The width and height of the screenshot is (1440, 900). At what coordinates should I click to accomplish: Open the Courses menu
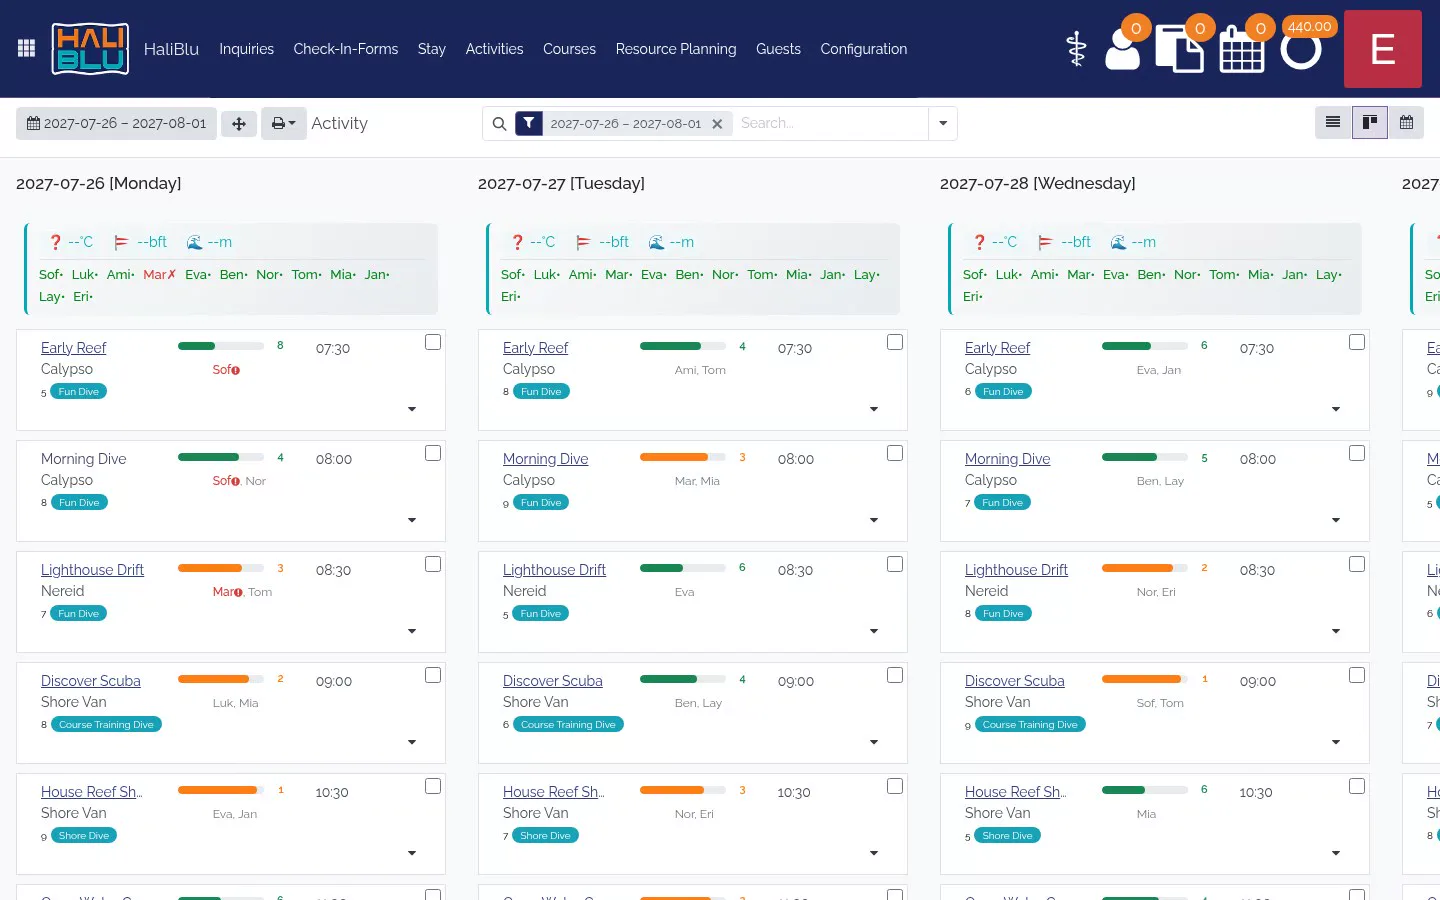[x=569, y=49]
